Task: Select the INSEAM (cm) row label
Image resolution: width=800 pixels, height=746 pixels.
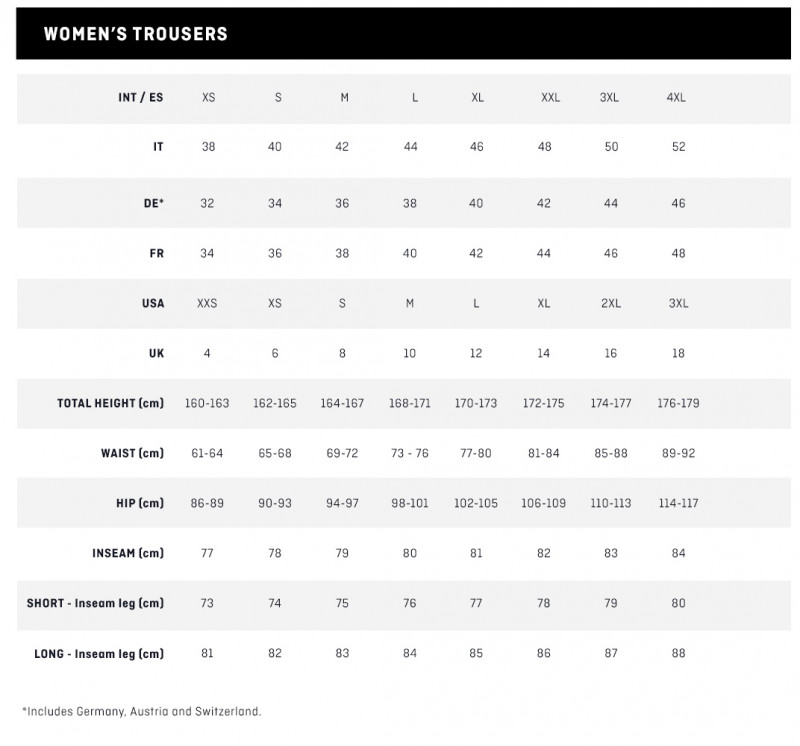Action: pyautogui.click(x=128, y=553)
